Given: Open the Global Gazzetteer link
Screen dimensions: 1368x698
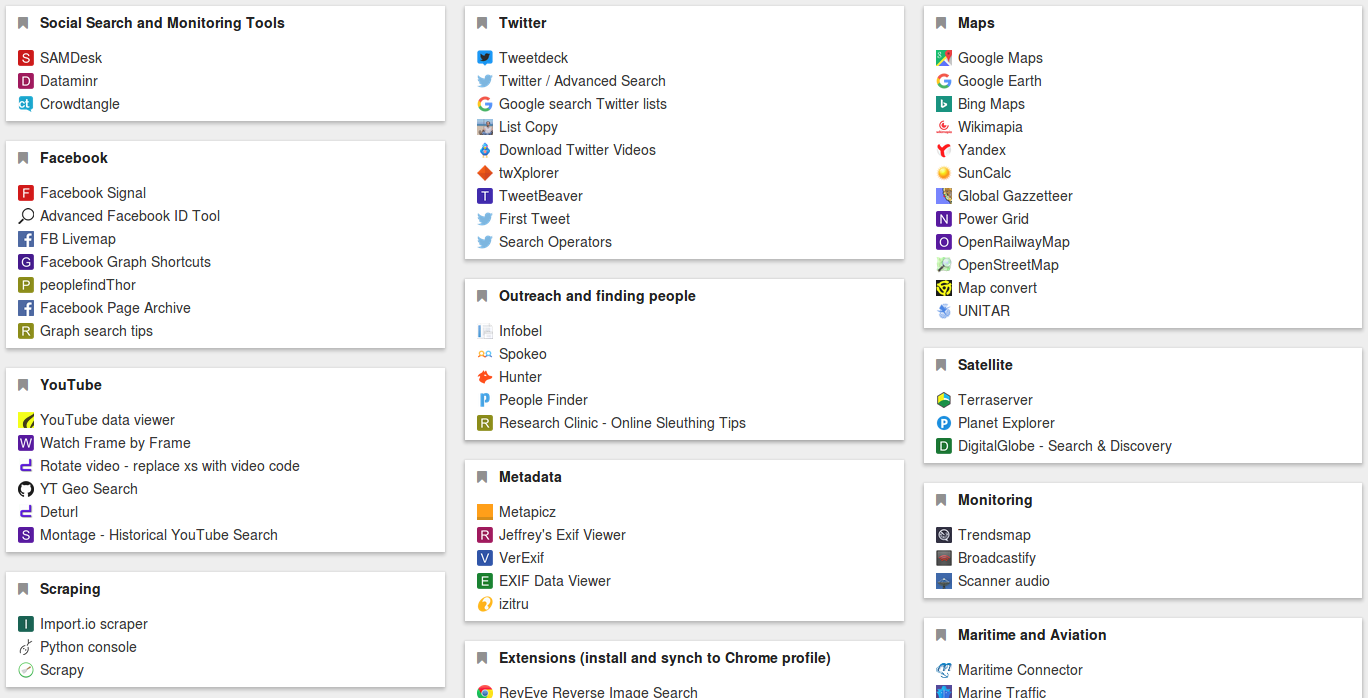Looking at the screenshot, I should [1015, 196].
